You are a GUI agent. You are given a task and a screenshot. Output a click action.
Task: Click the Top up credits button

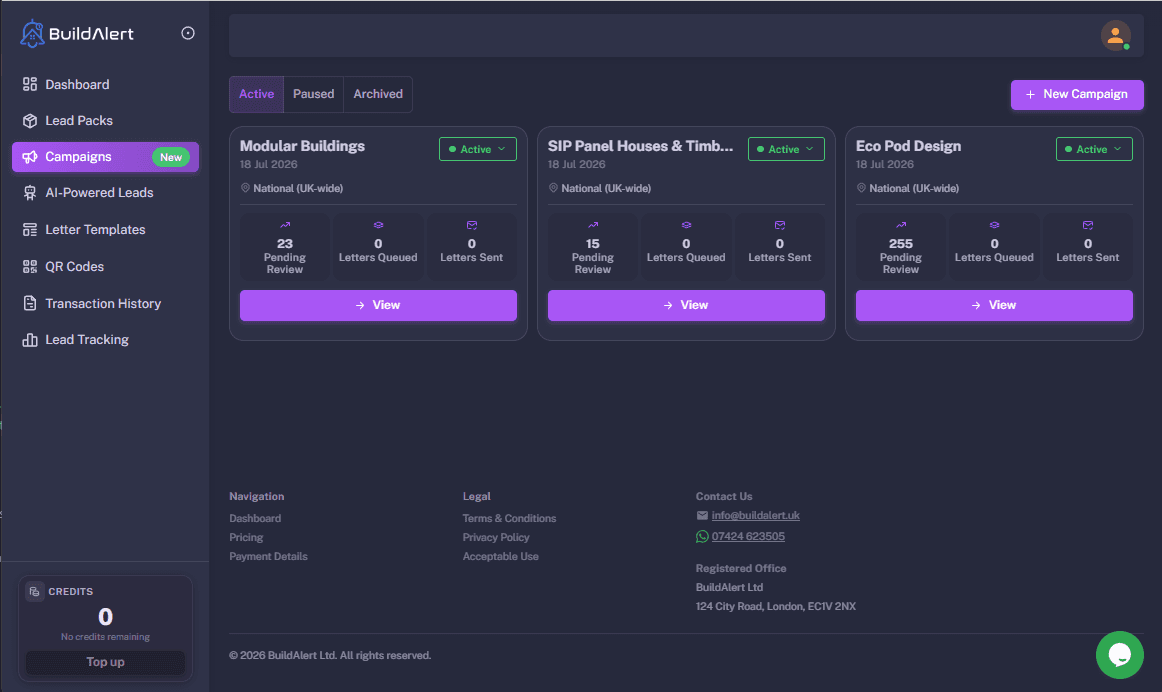105,662
